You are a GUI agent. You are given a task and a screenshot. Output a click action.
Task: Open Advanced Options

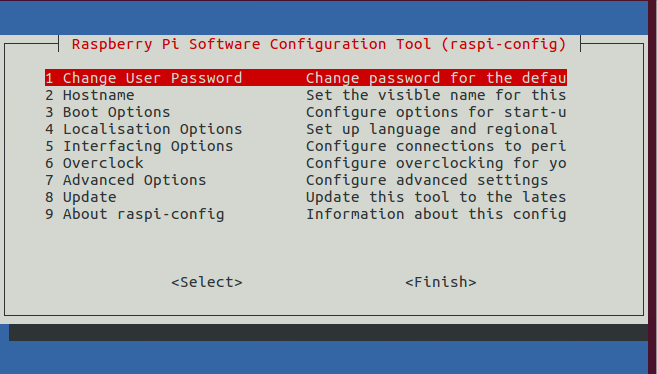(x=306, y=180)
